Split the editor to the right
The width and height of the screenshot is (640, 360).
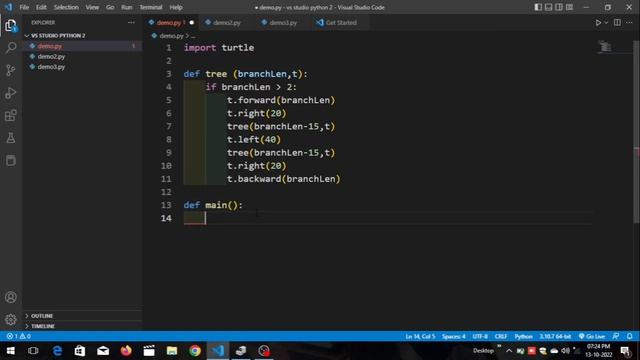coord(617,23)
